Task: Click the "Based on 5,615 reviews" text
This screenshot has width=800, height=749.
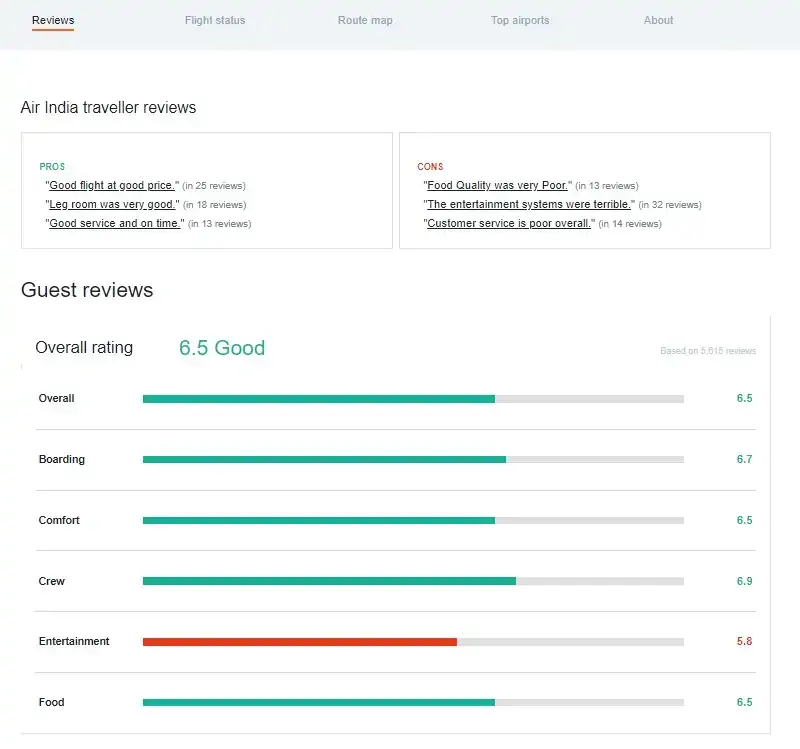Action: coord(708,351)
